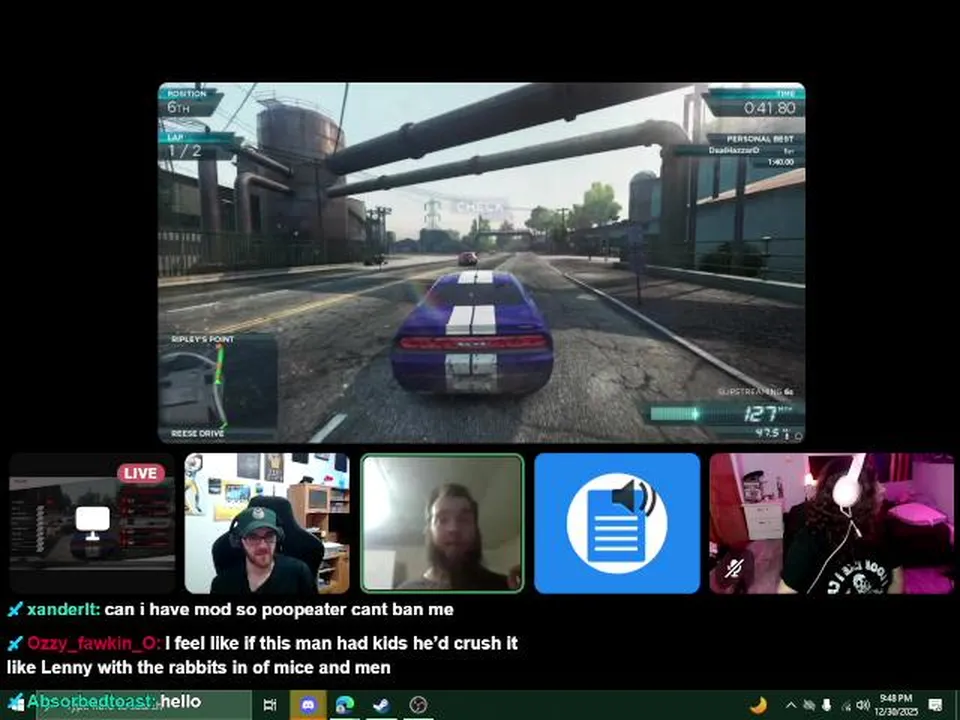The image size is (960, 720).
Task: Click username Ozzy_fawkin_O in chat
Action: pyautogui.click(x=94, y=643)
